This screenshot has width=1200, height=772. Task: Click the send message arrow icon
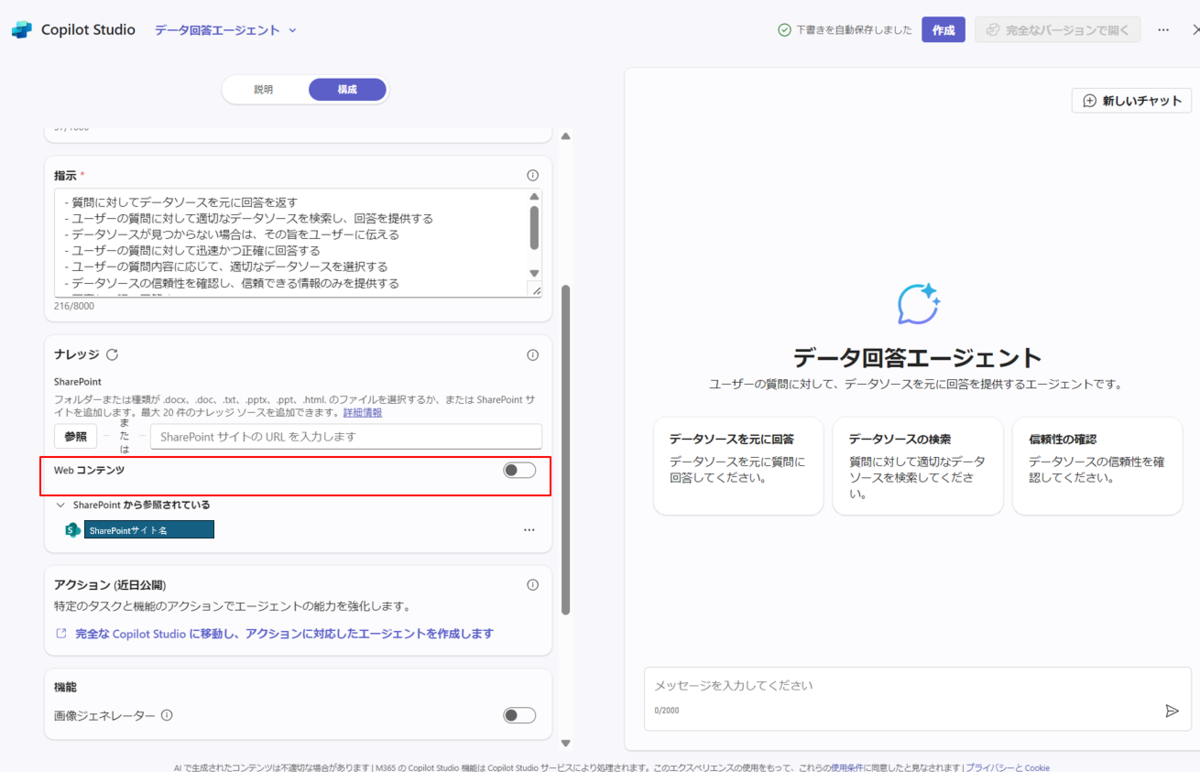click(x=1172, y=711)
